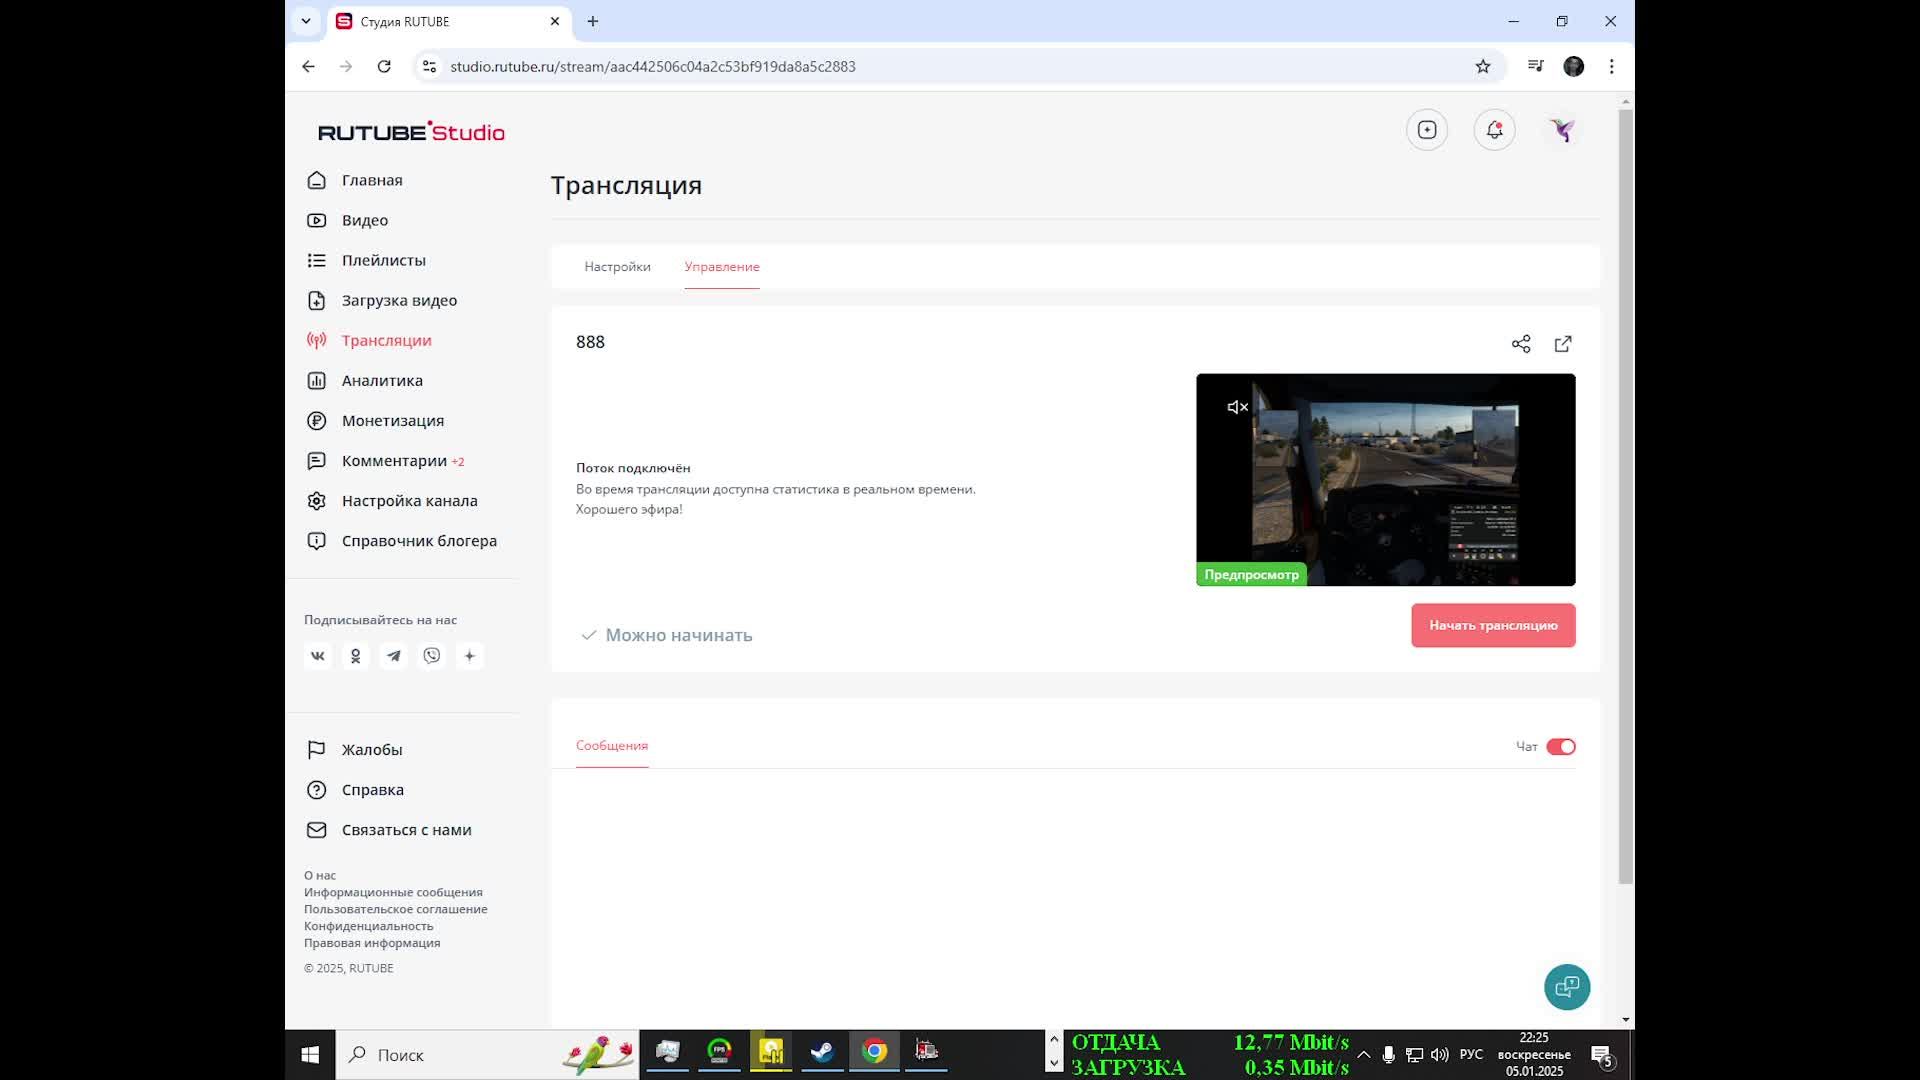Image resolution: width=1920 pixels, height=1080 pixels.
Task: Unmute the preview player sound
Action: click(1237, 407)
